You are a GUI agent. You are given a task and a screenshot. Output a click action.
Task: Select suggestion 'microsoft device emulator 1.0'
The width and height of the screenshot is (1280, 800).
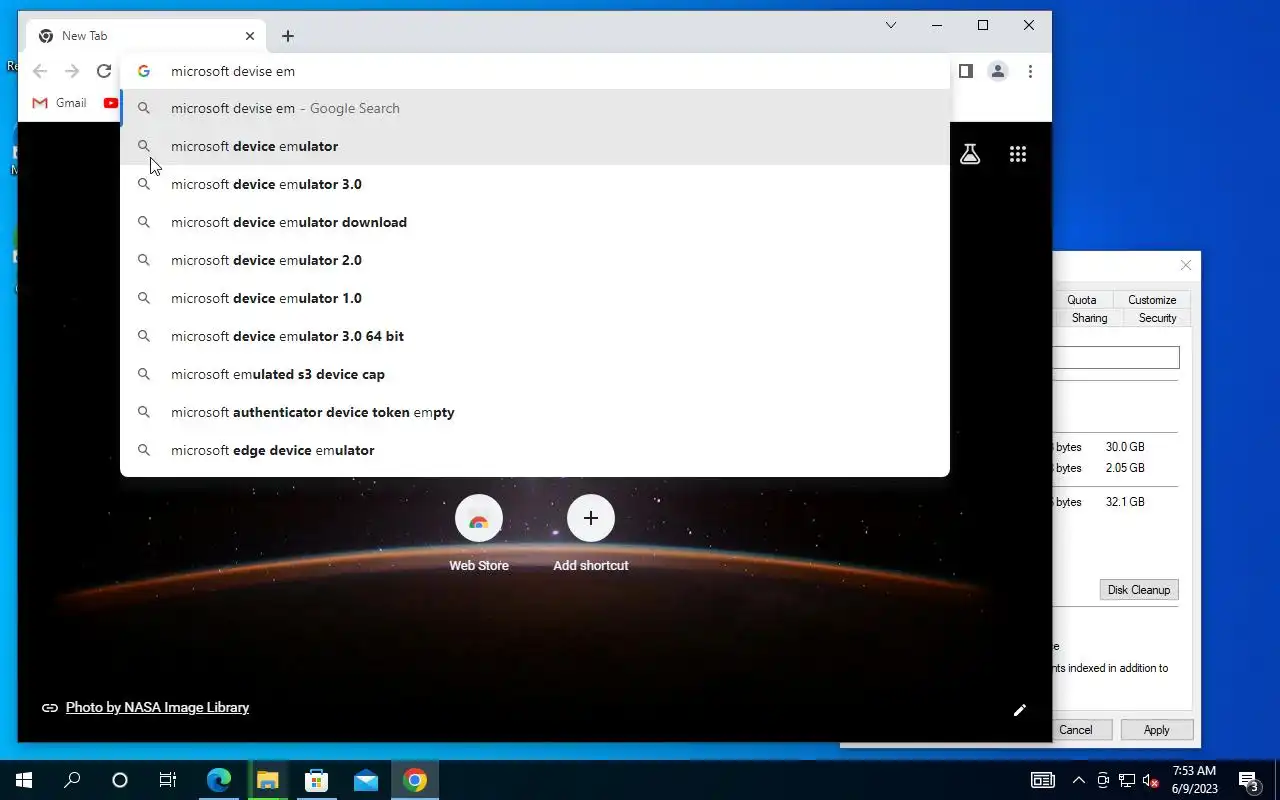pos(535,298)
